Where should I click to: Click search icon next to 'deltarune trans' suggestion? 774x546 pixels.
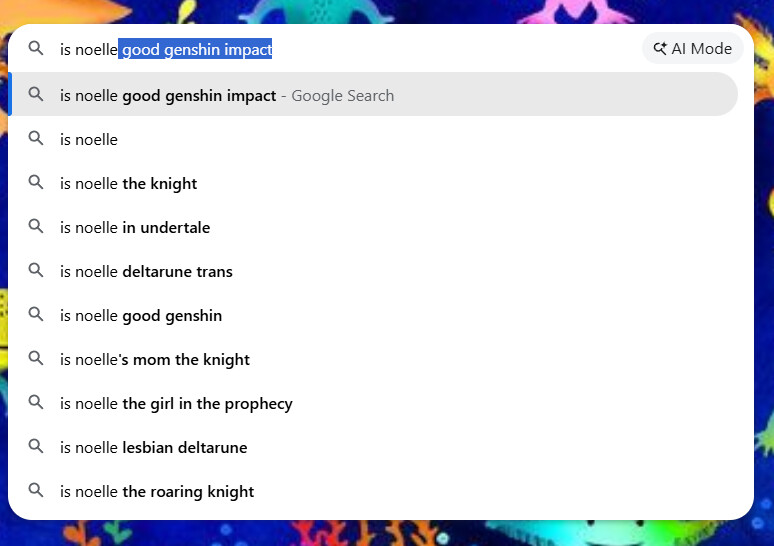(x=36, y=270)
